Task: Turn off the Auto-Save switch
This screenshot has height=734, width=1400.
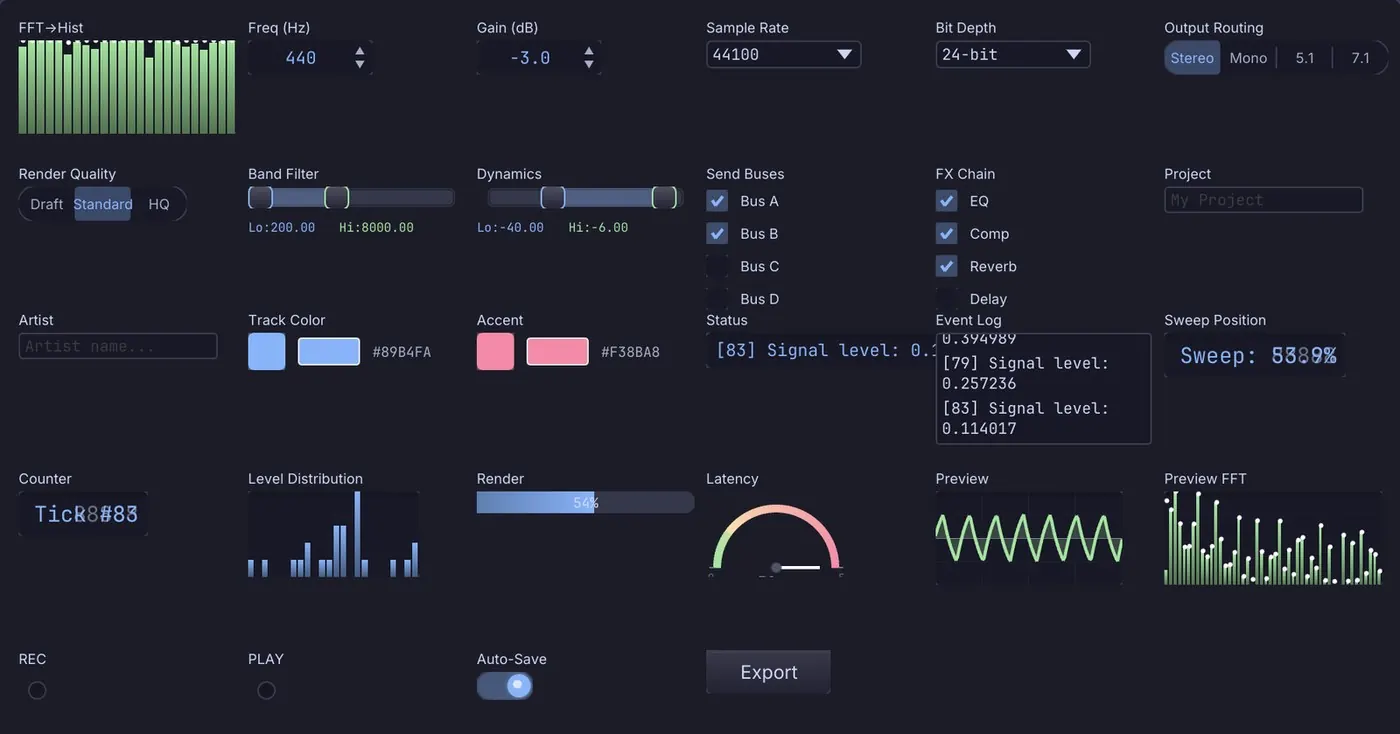Action: 505,685
